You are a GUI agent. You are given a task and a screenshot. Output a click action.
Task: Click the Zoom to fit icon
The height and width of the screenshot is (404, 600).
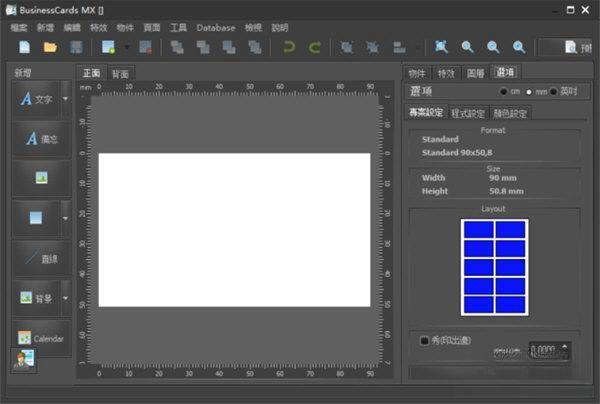pyautogui.click(x=441, y=47)
